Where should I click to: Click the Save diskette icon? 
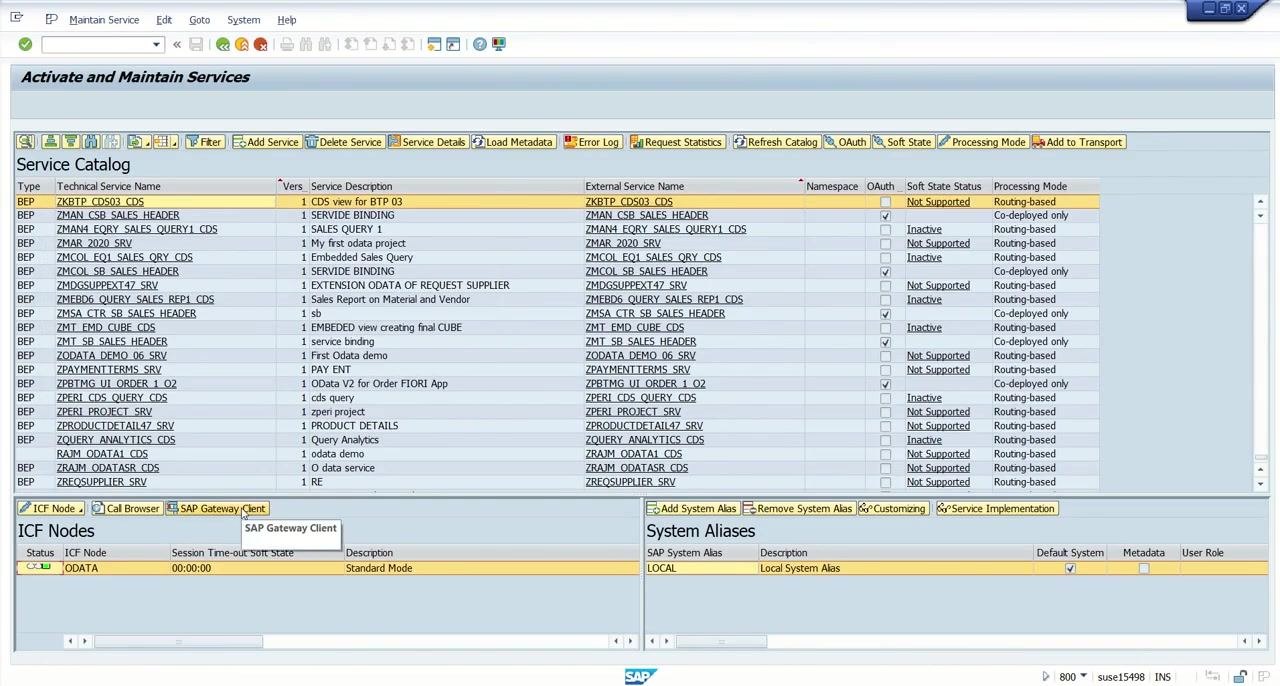point(196,44)
